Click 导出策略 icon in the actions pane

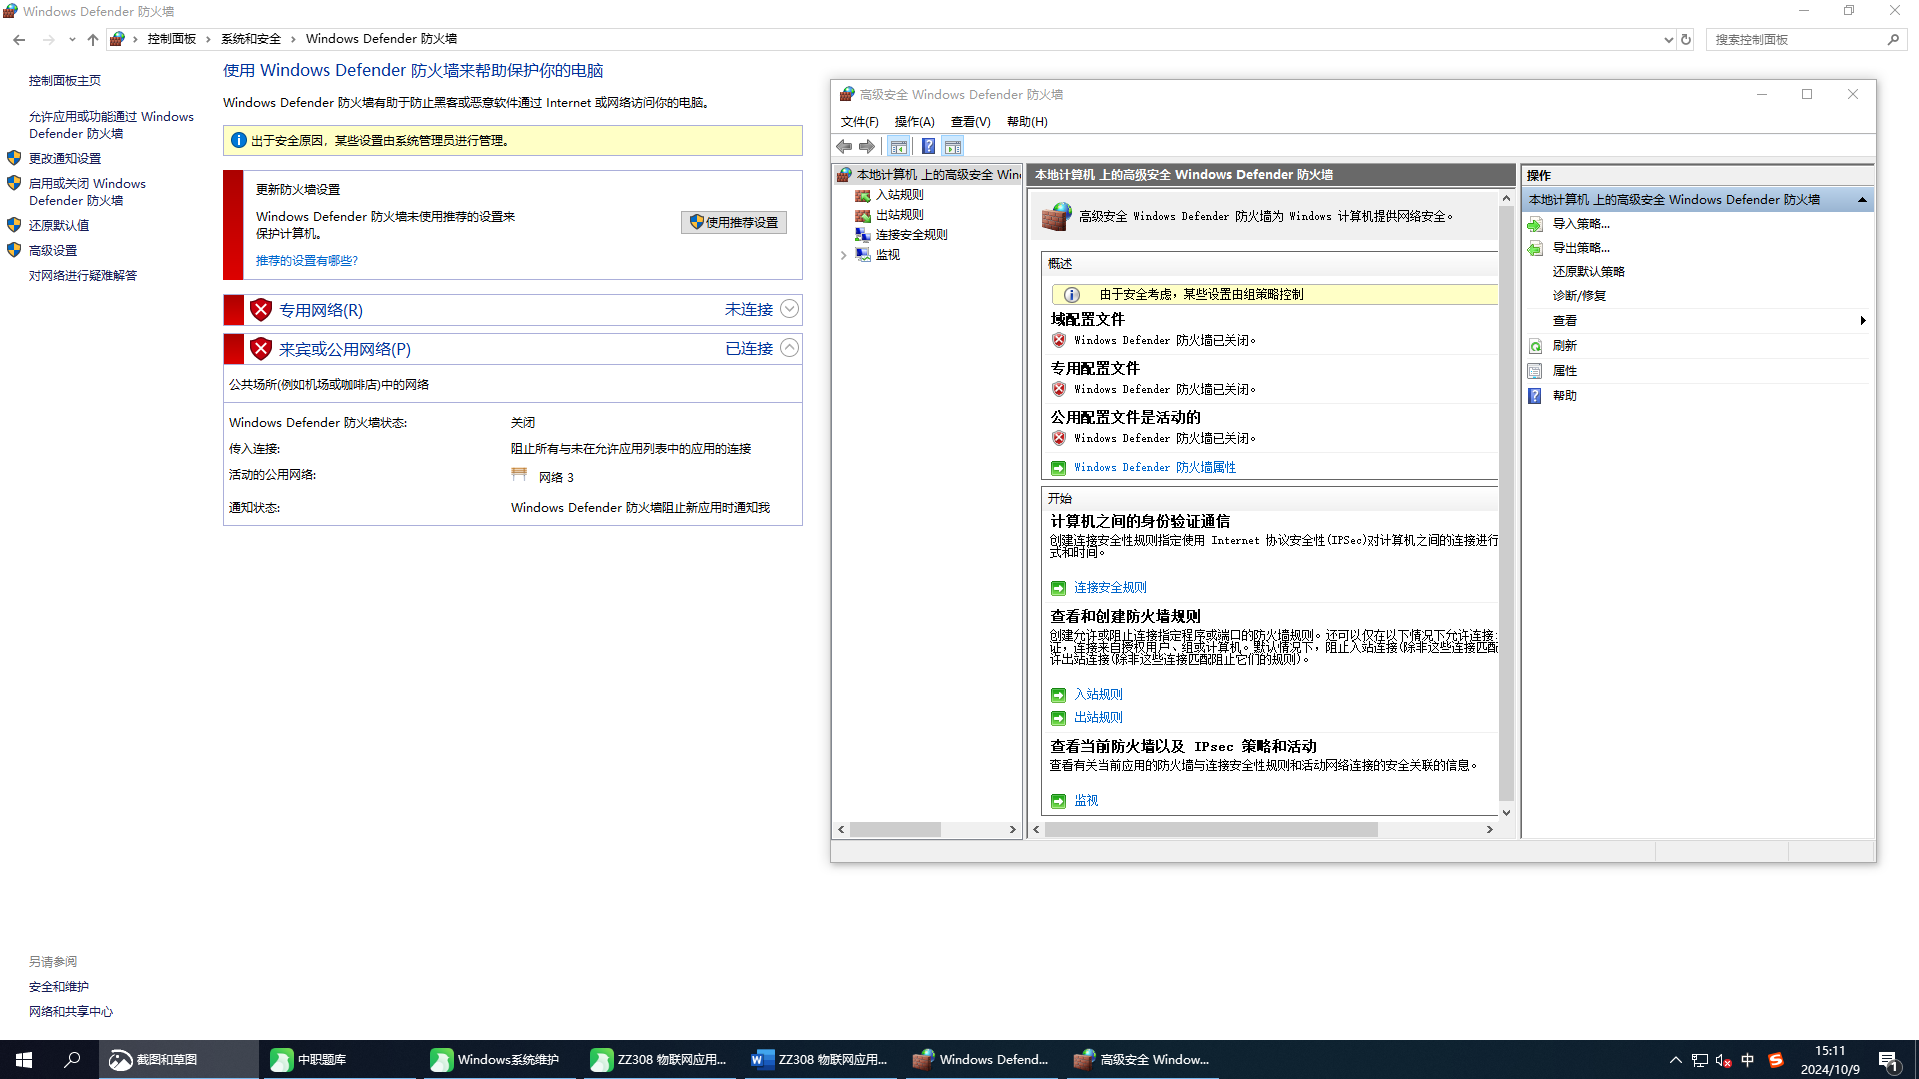(x=1535, y=248)
